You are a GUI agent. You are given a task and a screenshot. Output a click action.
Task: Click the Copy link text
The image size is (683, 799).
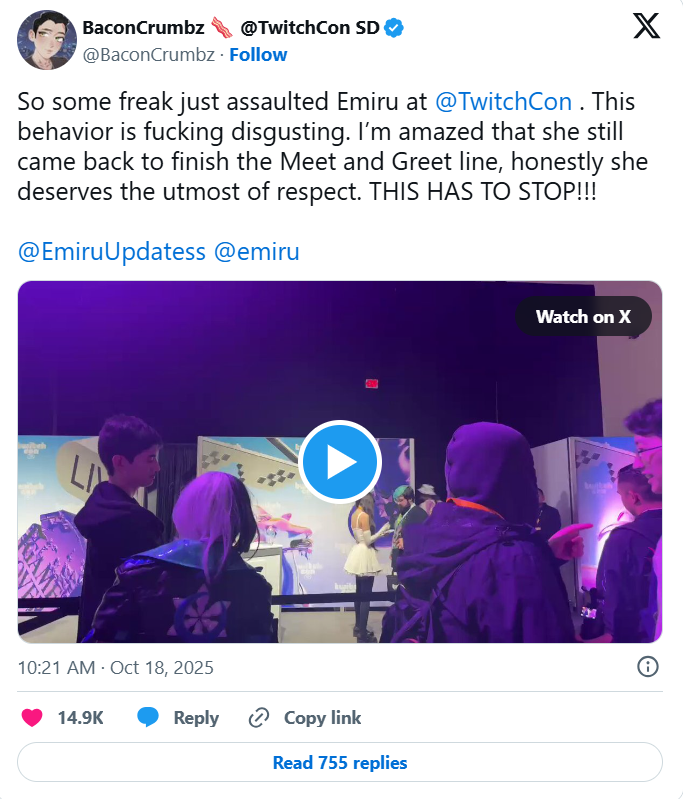pyautogui.click(x=322, y=717)
